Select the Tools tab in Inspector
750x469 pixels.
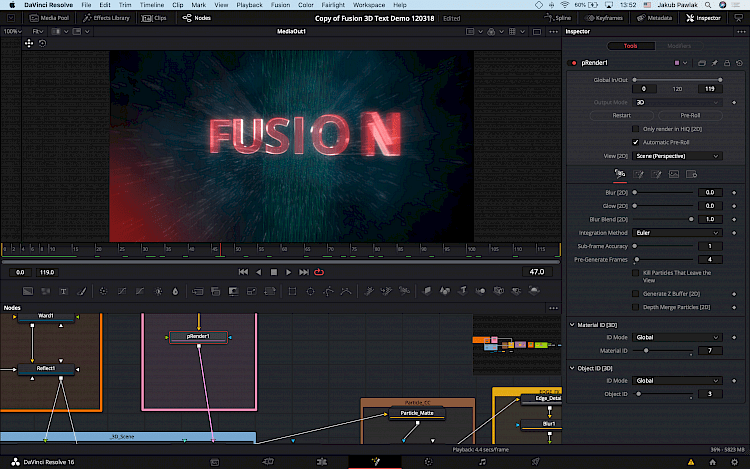click(x=630, y=46)
